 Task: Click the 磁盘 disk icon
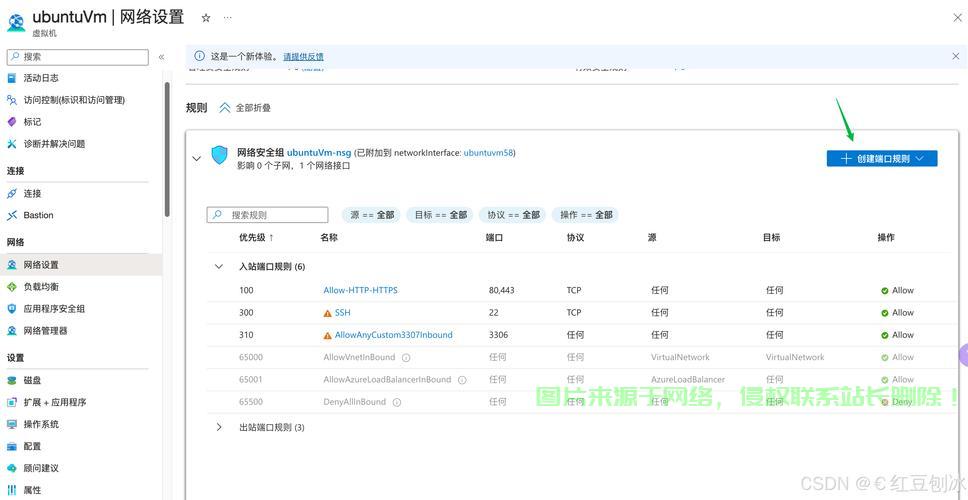pyautogui.click(x=12, y=380)
